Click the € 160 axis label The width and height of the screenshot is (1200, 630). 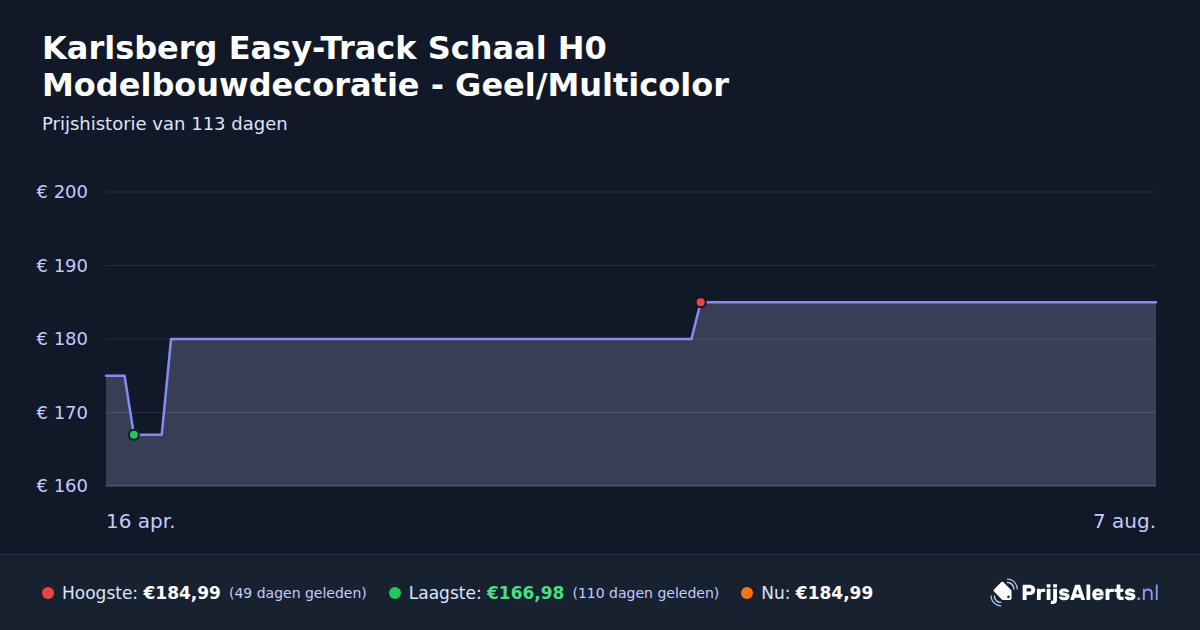(63, 486)
